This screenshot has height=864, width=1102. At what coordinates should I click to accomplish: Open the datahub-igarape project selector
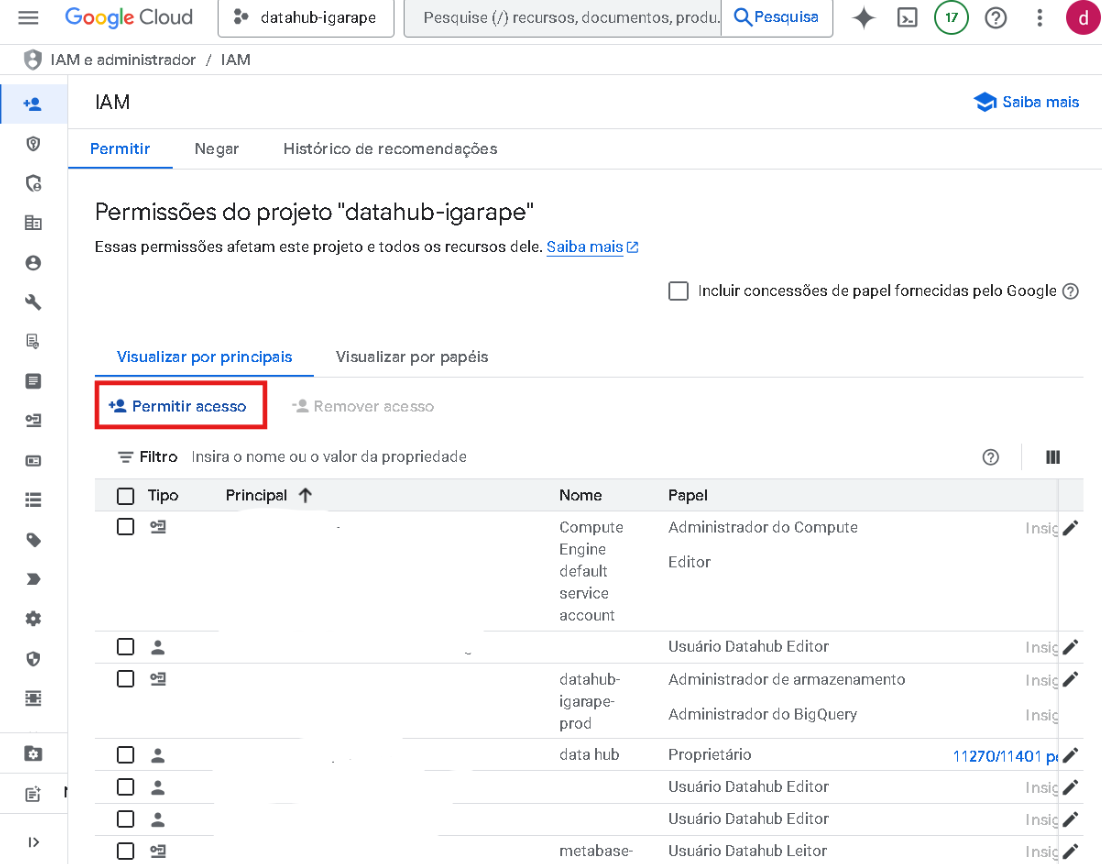(306, 18)
